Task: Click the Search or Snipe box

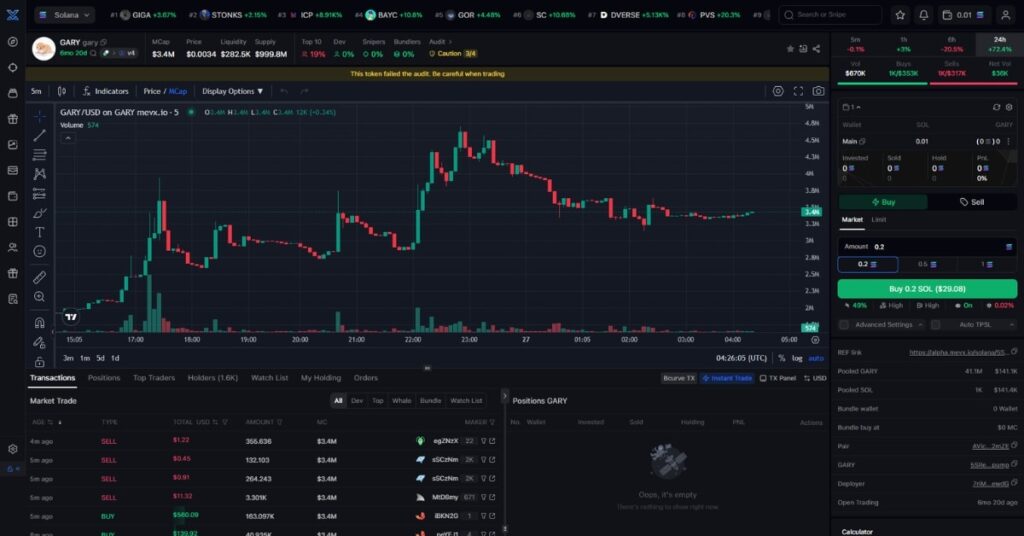Action: (829, 14)
